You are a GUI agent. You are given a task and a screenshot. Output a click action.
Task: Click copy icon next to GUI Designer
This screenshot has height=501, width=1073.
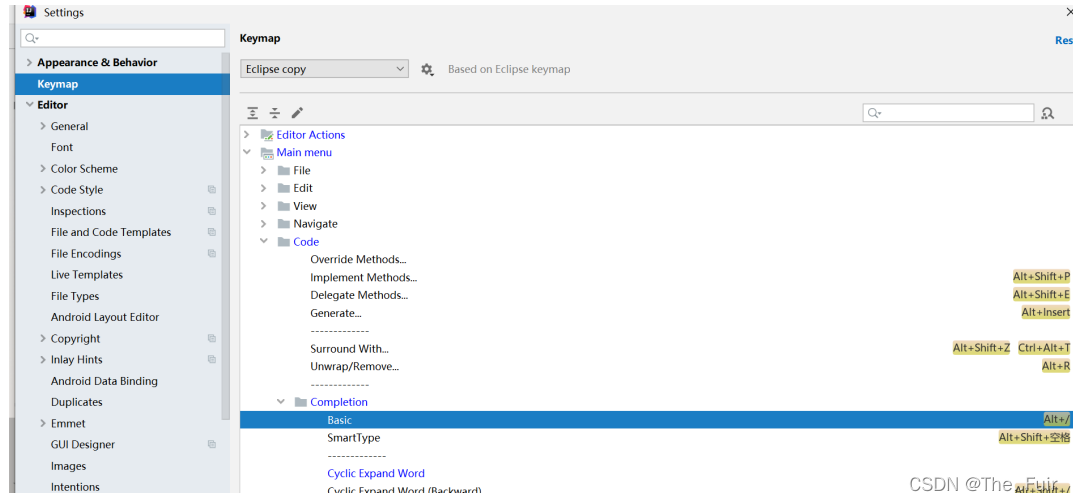[211, 444]
